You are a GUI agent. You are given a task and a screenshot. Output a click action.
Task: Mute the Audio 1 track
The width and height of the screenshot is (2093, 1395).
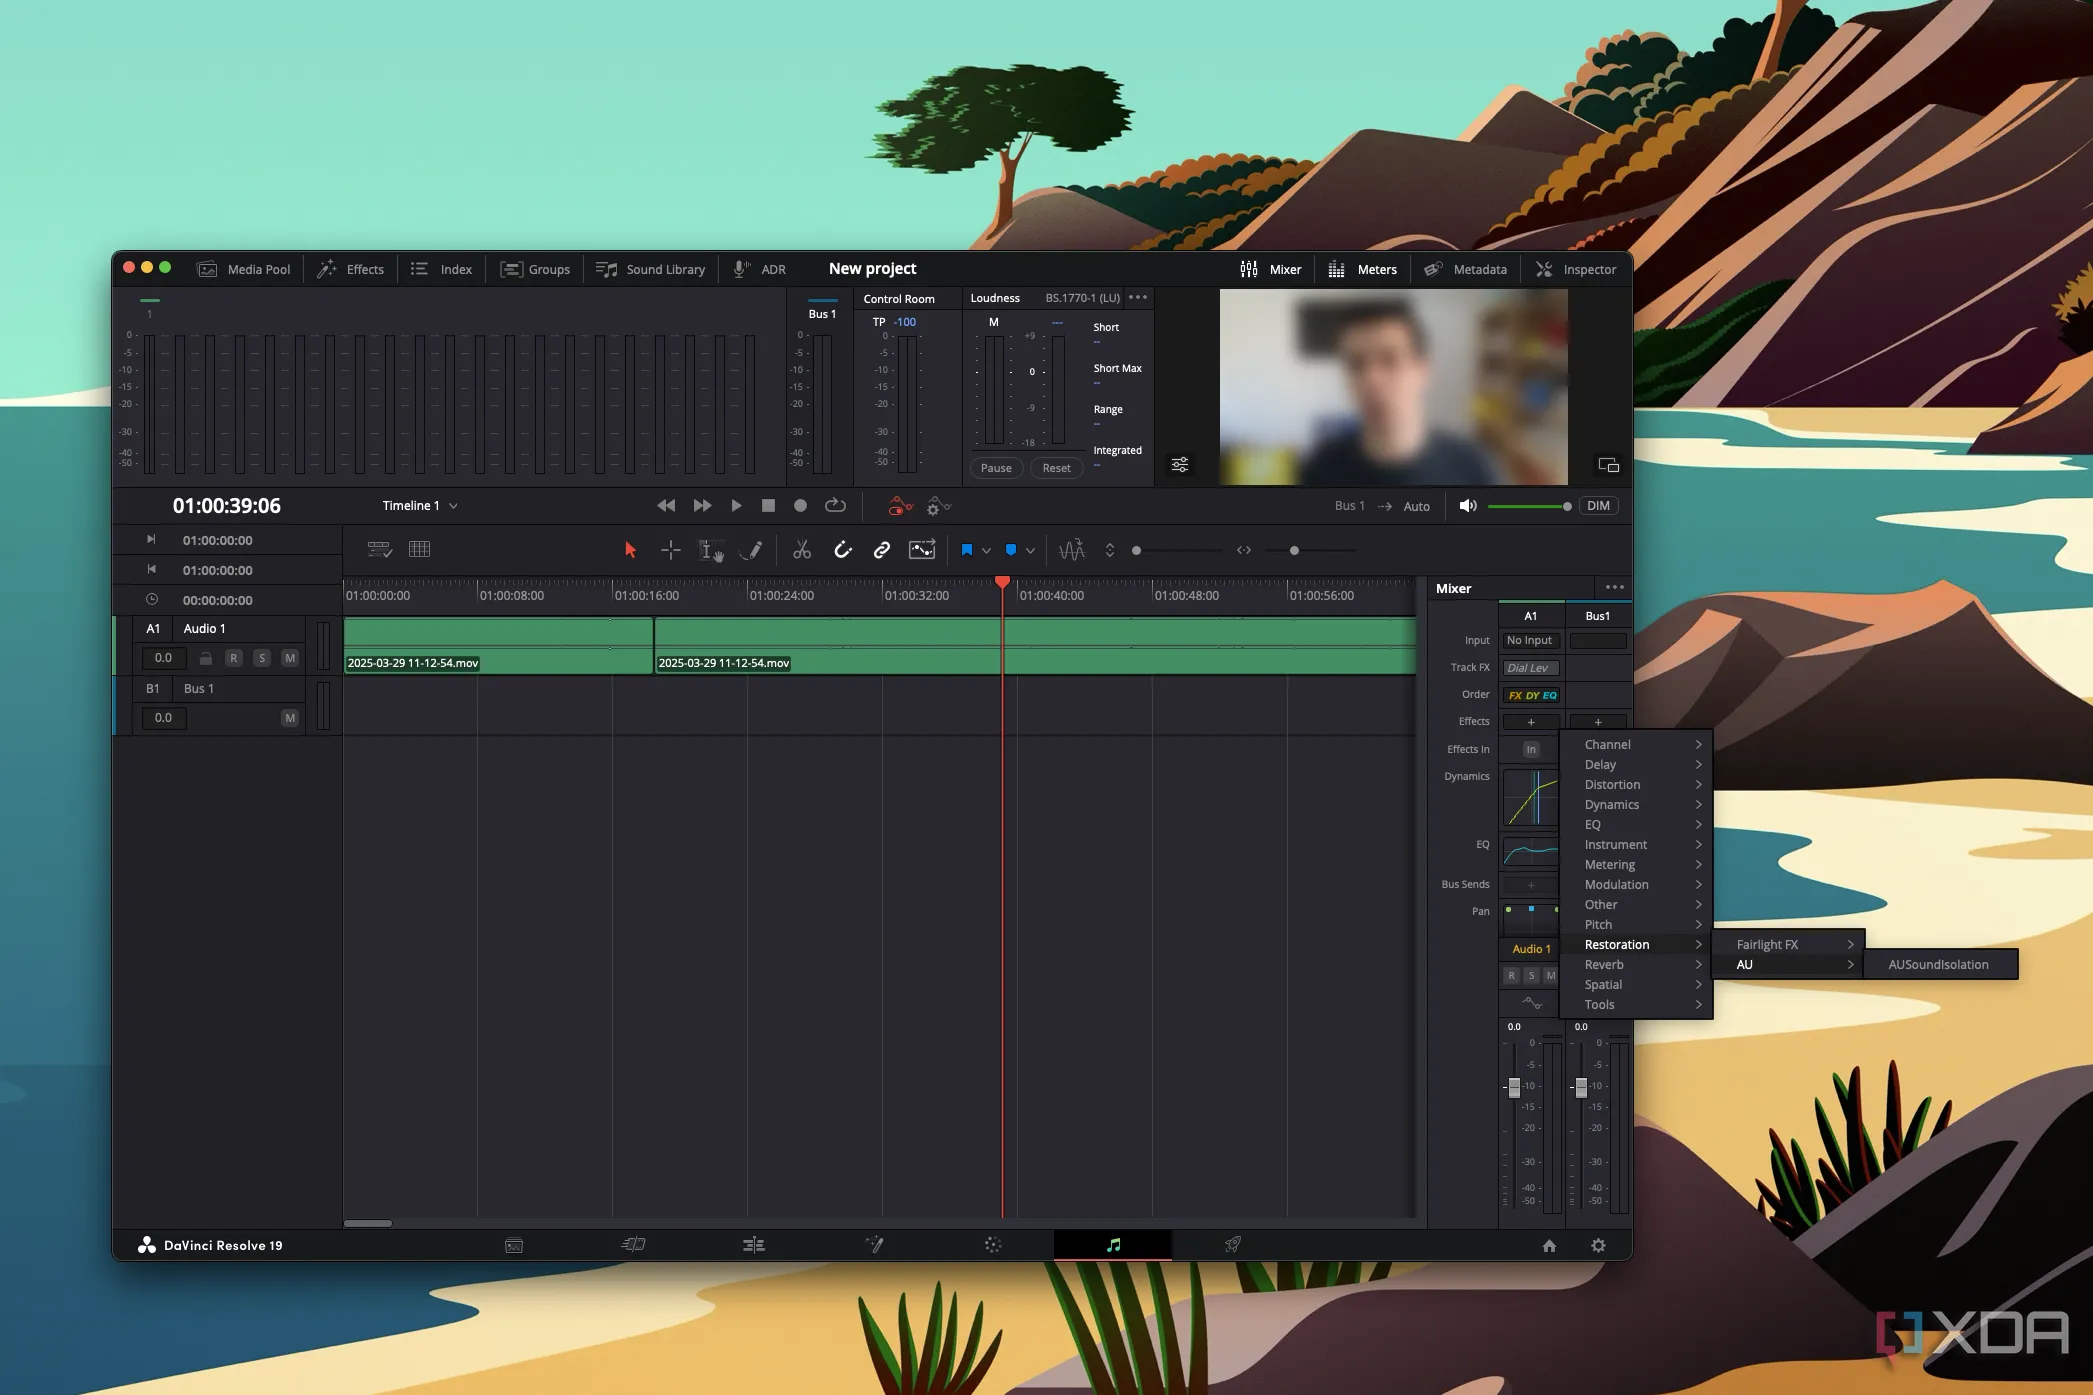tap(290, 658)
